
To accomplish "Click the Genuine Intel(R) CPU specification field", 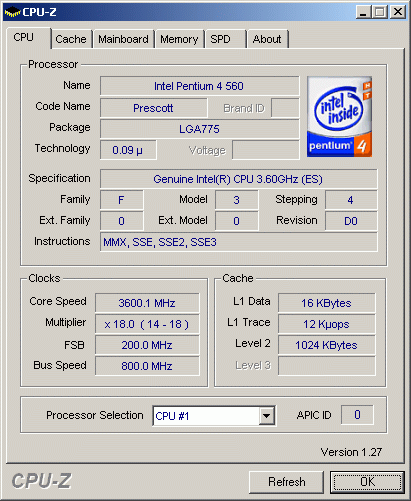I will click(239, 179).
